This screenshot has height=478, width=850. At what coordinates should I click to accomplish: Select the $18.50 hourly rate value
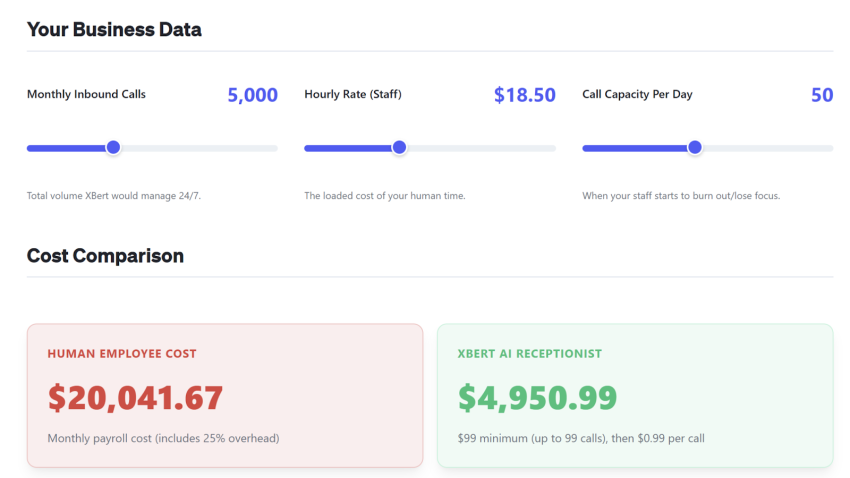point(524,95)
